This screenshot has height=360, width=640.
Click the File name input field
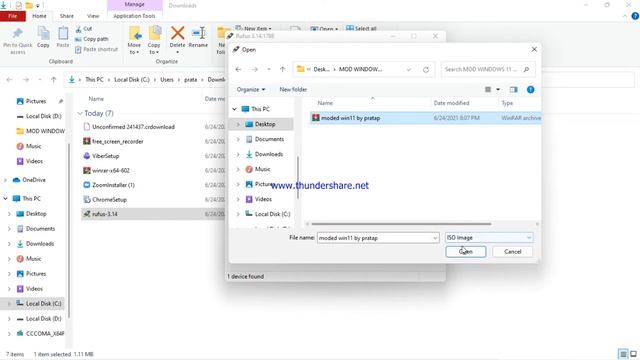pos(375,238)
